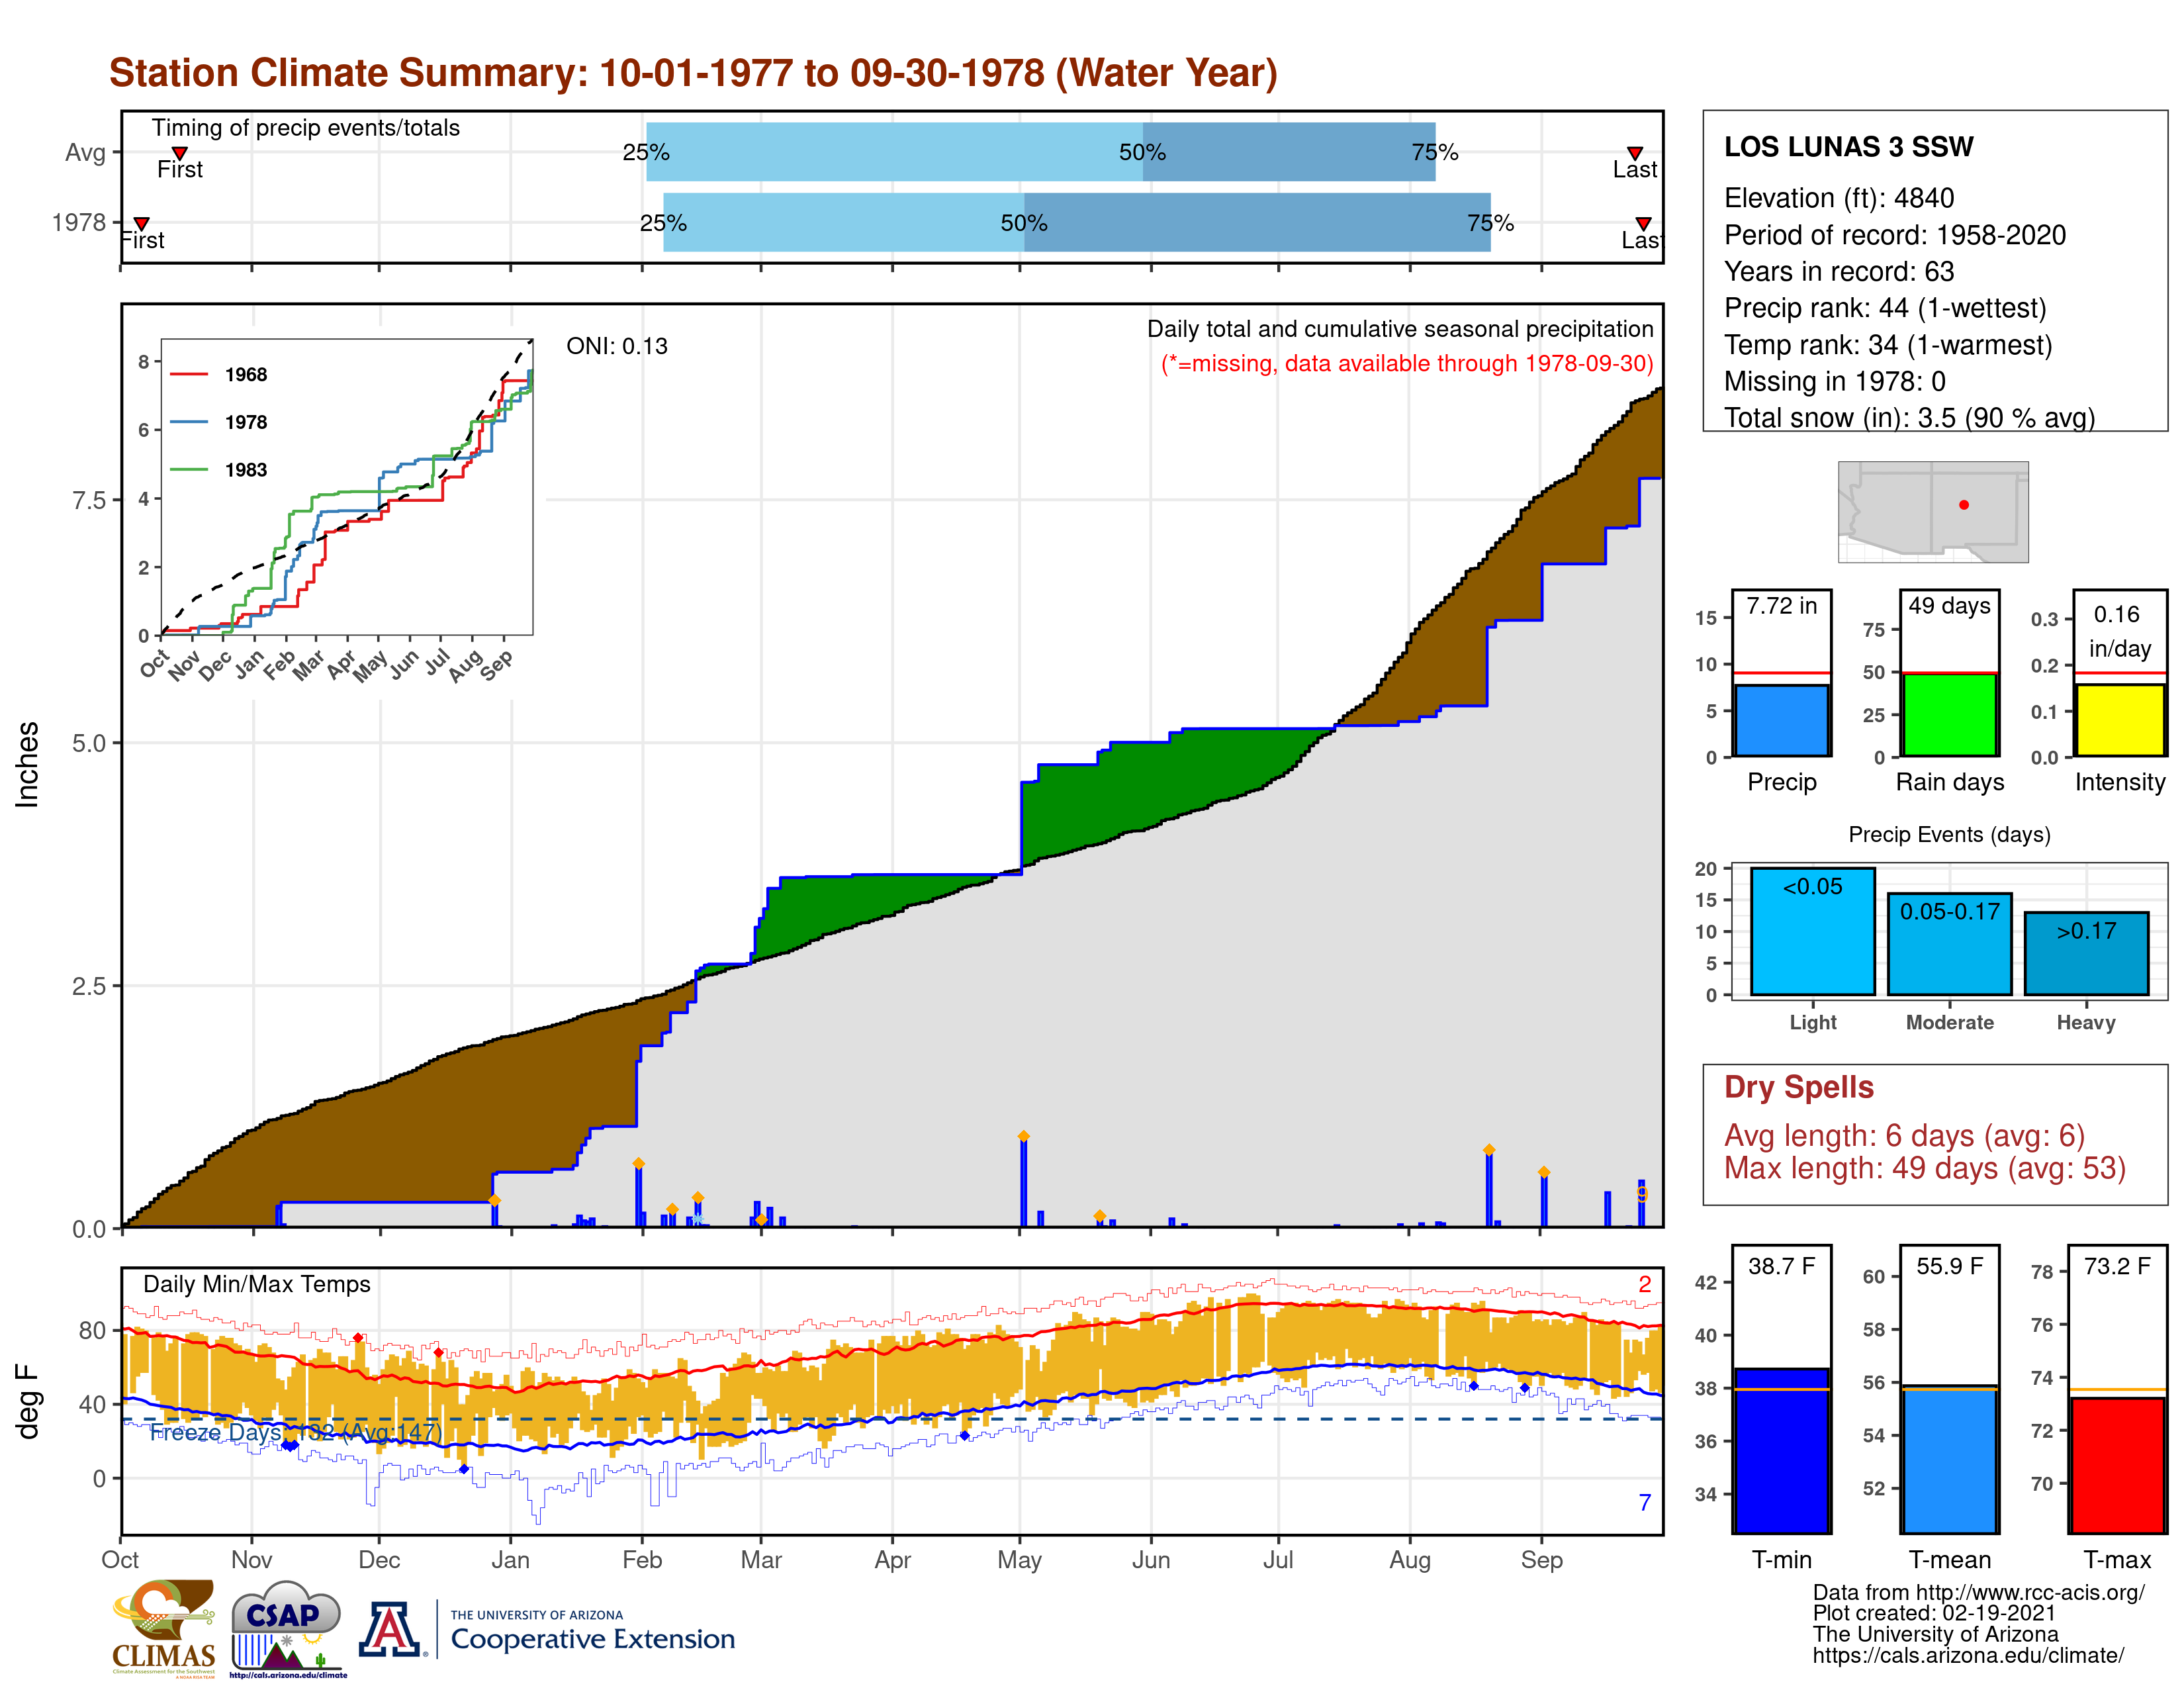This screenshot has width=2184, height=1688.
Task: Click 'Avg length: 6 days (avg: 6)' text
Action: (x=1904, y=1136)
